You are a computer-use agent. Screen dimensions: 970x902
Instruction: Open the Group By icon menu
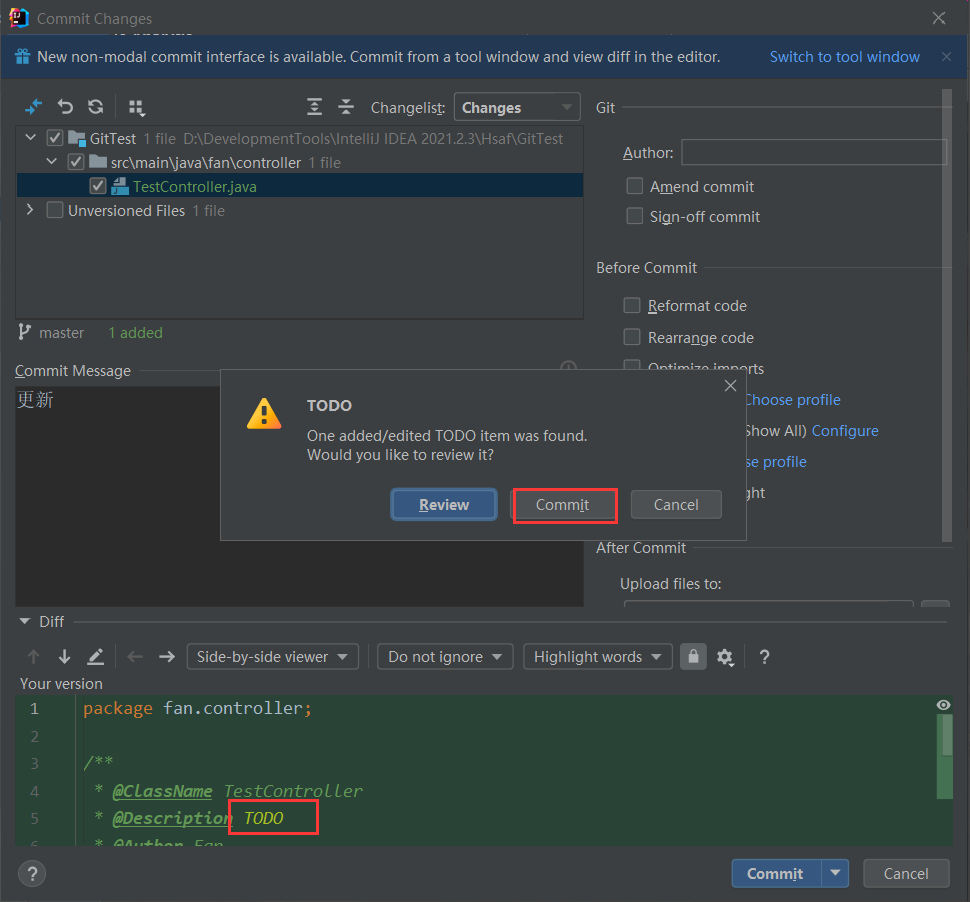coord(136,108)
